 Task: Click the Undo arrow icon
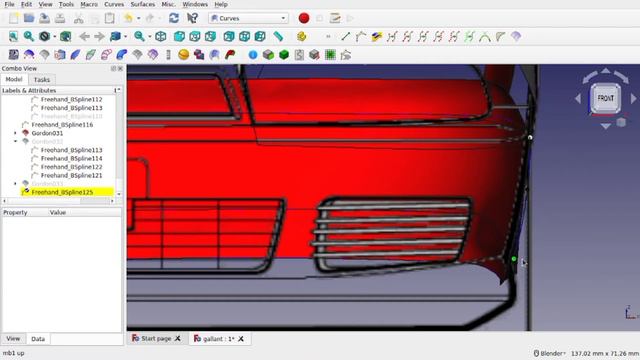128,18
